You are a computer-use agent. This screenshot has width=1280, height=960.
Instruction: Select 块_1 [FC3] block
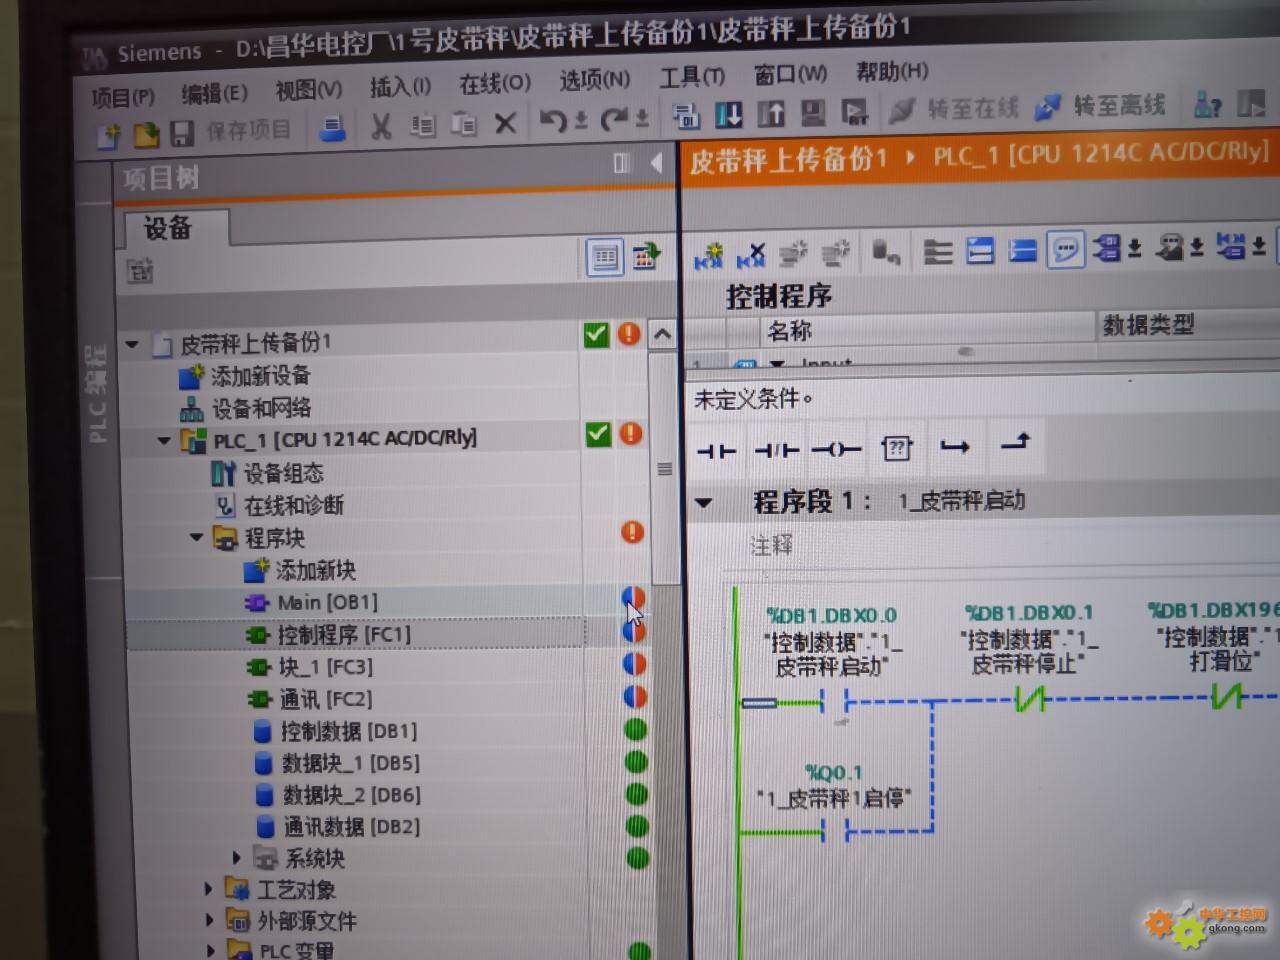coord(311,667)
